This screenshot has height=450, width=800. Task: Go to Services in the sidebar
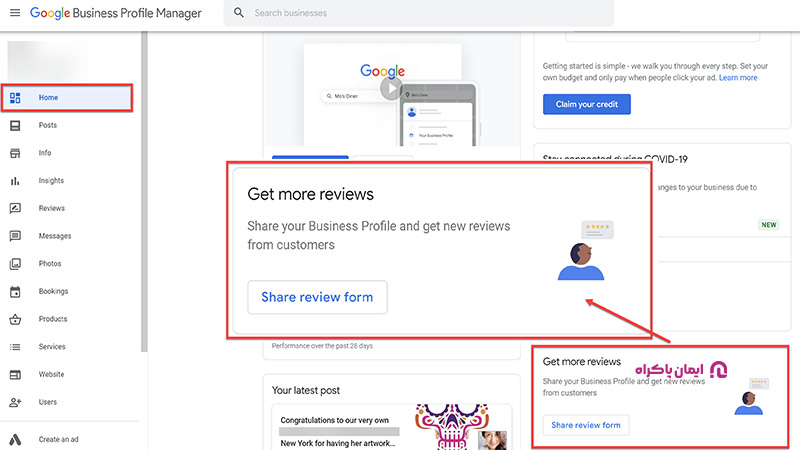[x=52, y=346]
